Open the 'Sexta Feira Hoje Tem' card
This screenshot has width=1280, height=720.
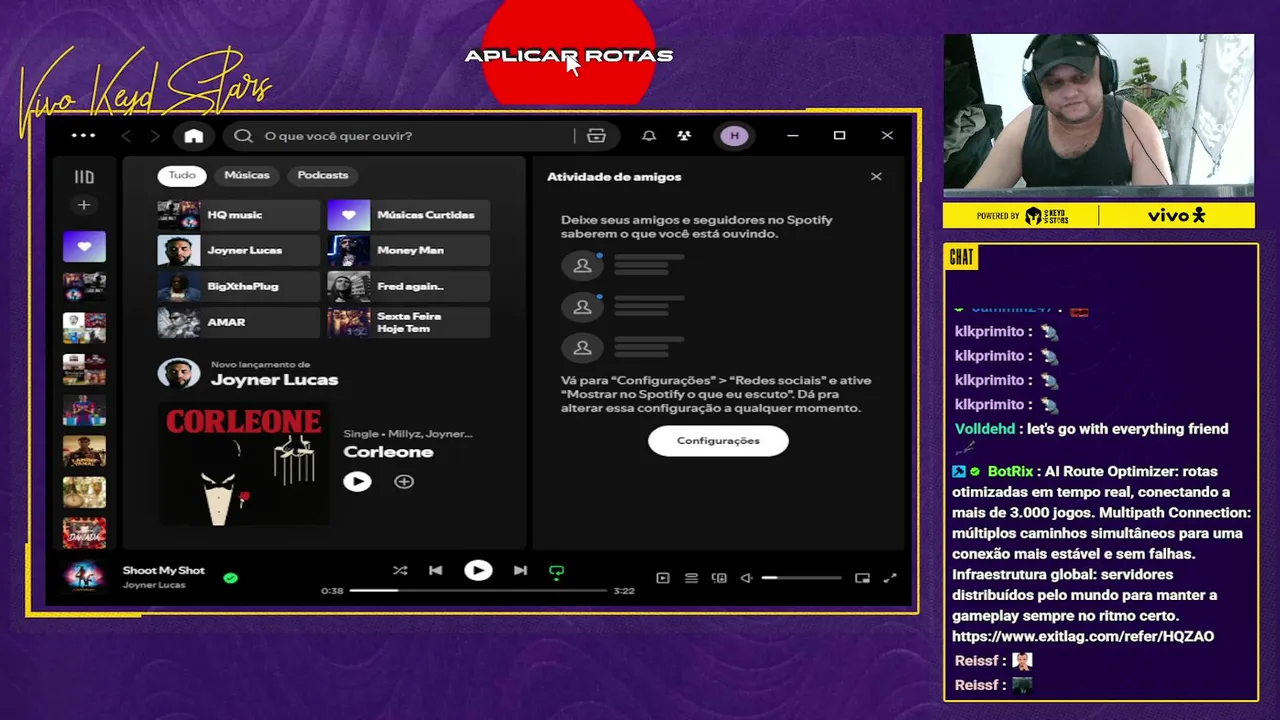(408, 322)
